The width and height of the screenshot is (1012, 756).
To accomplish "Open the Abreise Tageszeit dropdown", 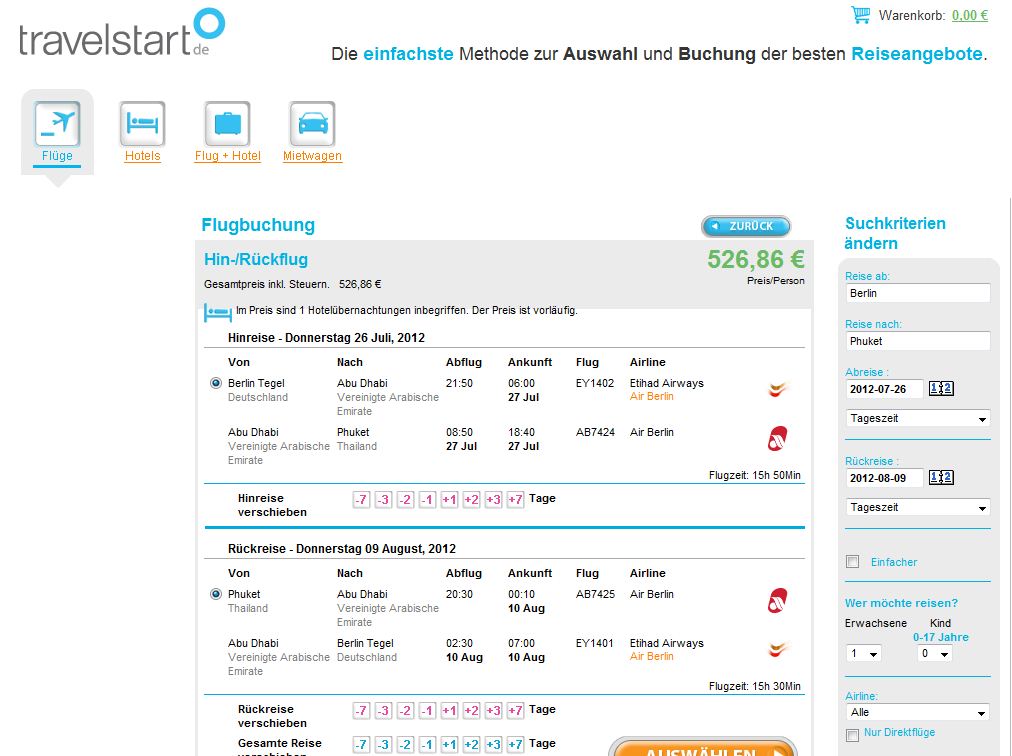I will (918, 418).
